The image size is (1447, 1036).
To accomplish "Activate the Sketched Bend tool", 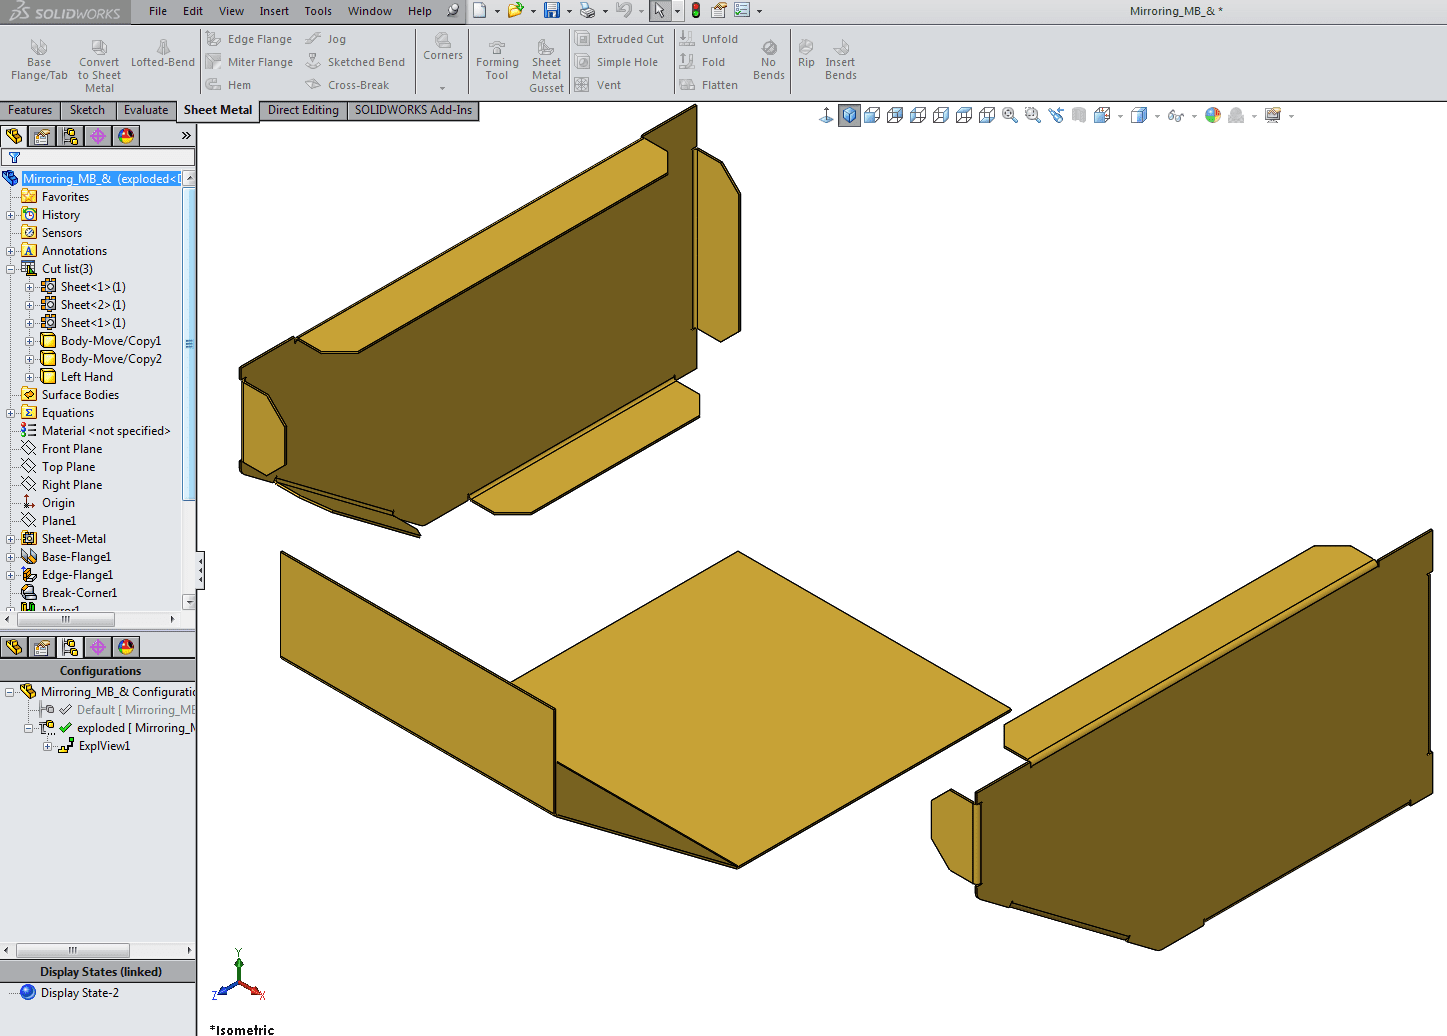I will coord(356,62).
